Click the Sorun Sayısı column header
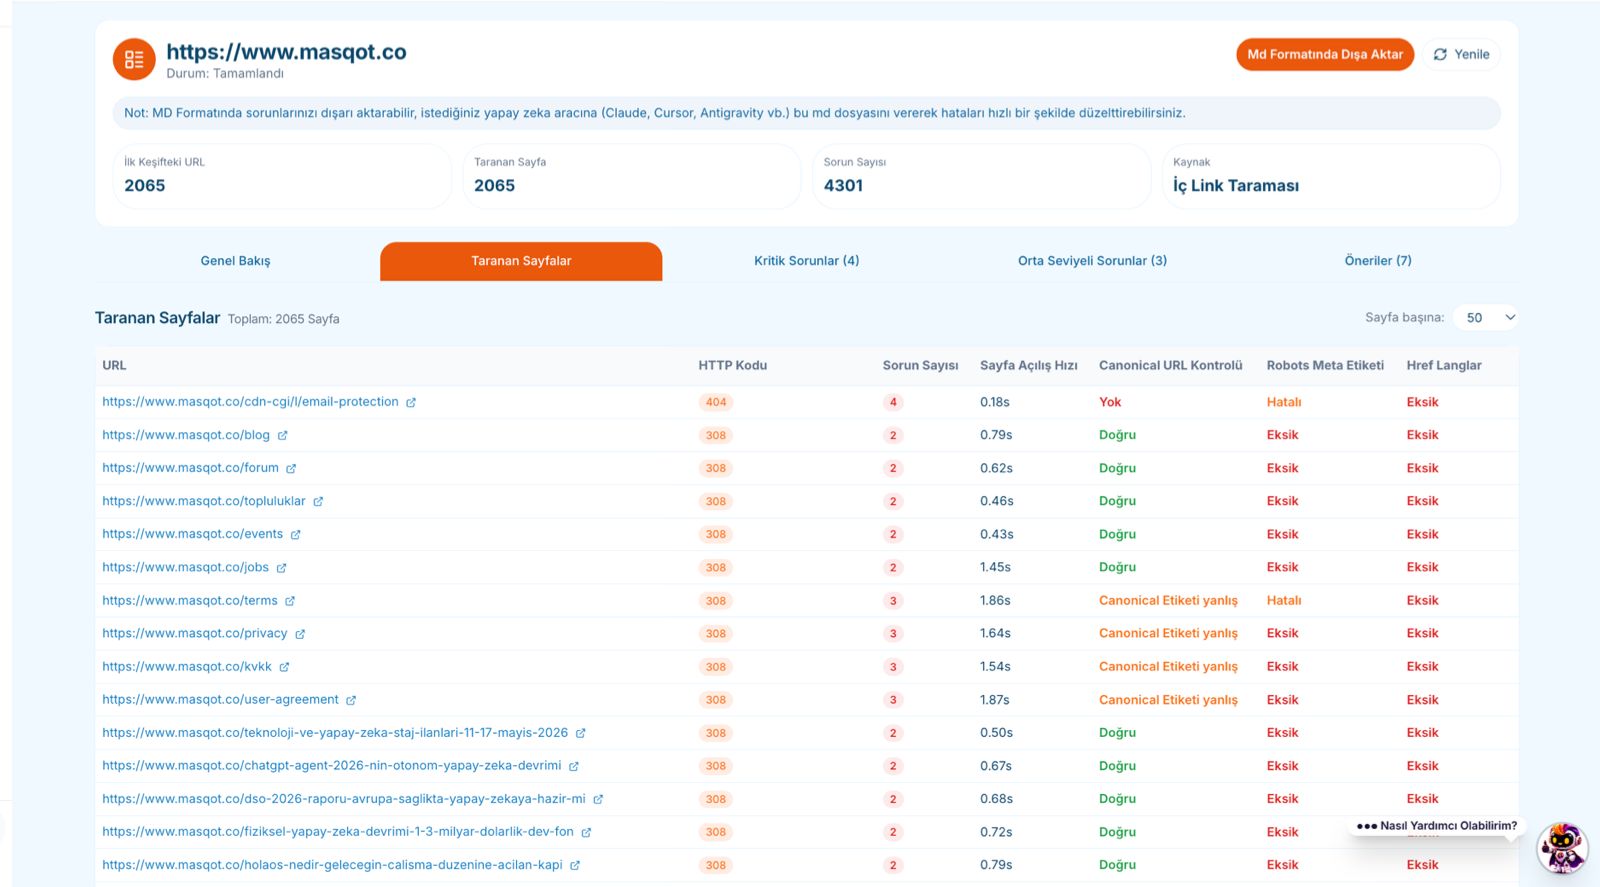The height and width of the screenshot is (887, 1600). 920,365
